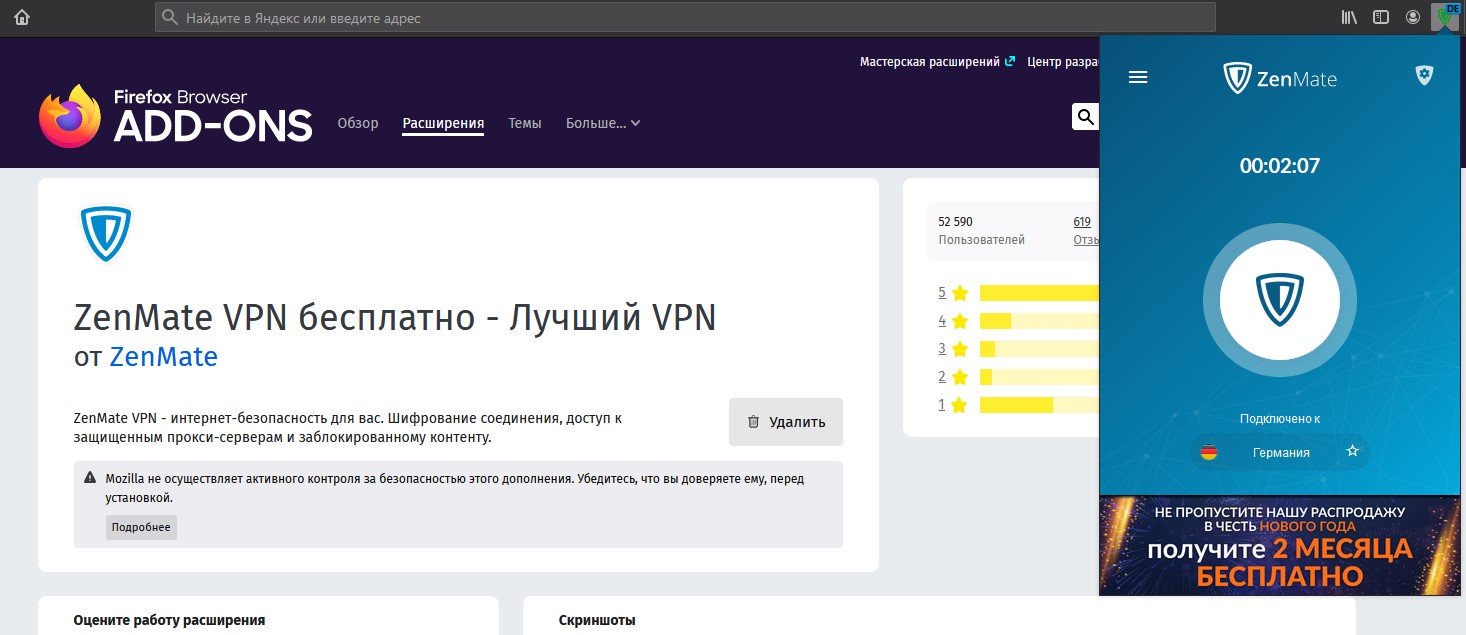Viewport: 1466px width, 635px height.
Task: Toggle the VPN connection round button
Action: pos(1280,301)
